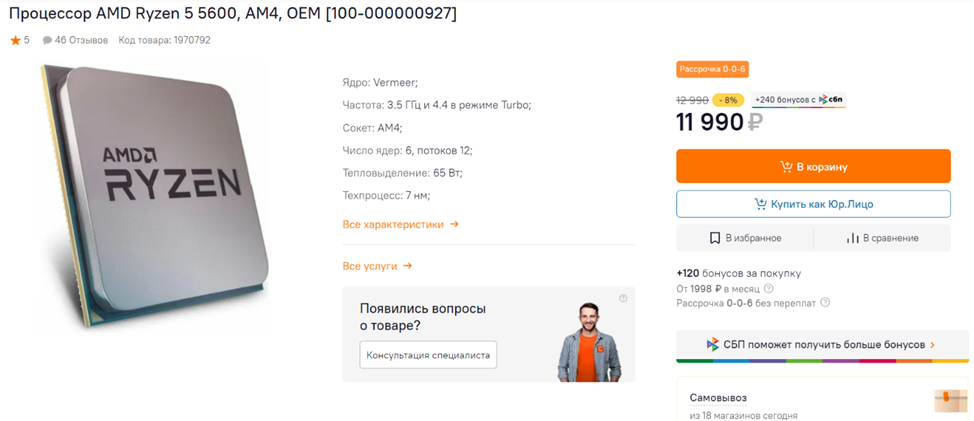Screen dimensions: 974x421
Task: Click the pickup box icon near Самовывоз
Action: (949, 400)
